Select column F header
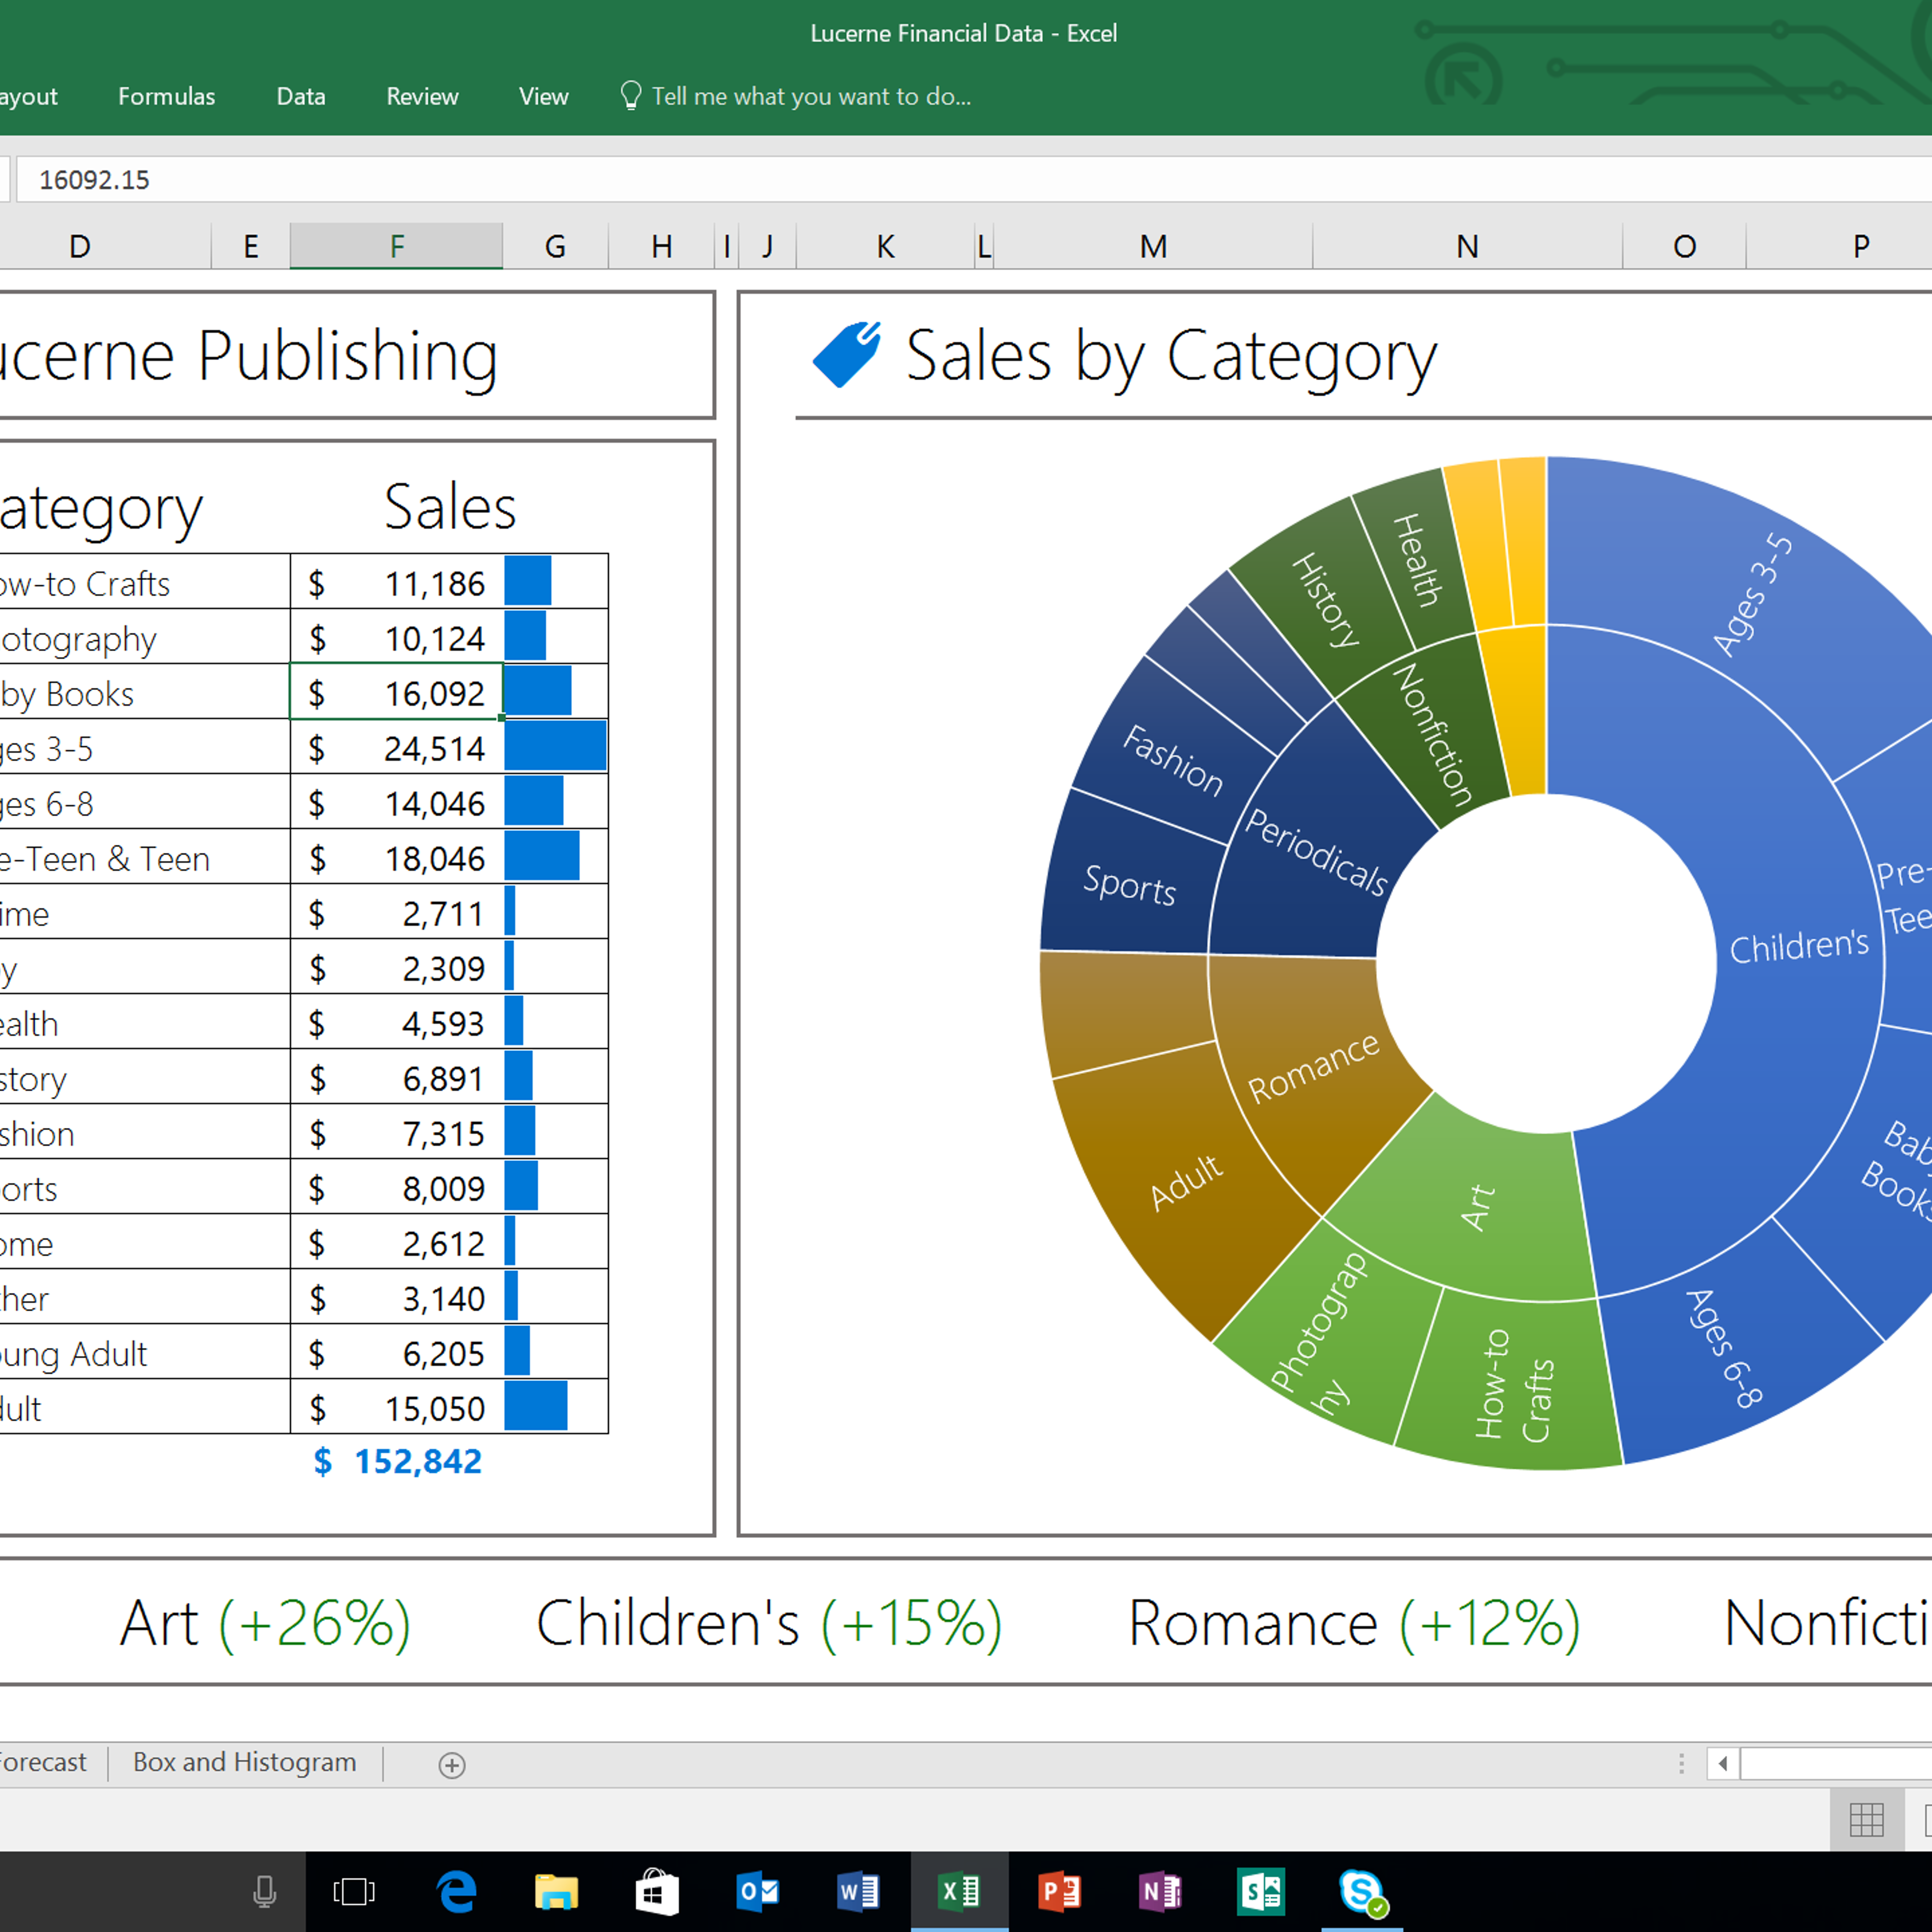 pos(396,246)
